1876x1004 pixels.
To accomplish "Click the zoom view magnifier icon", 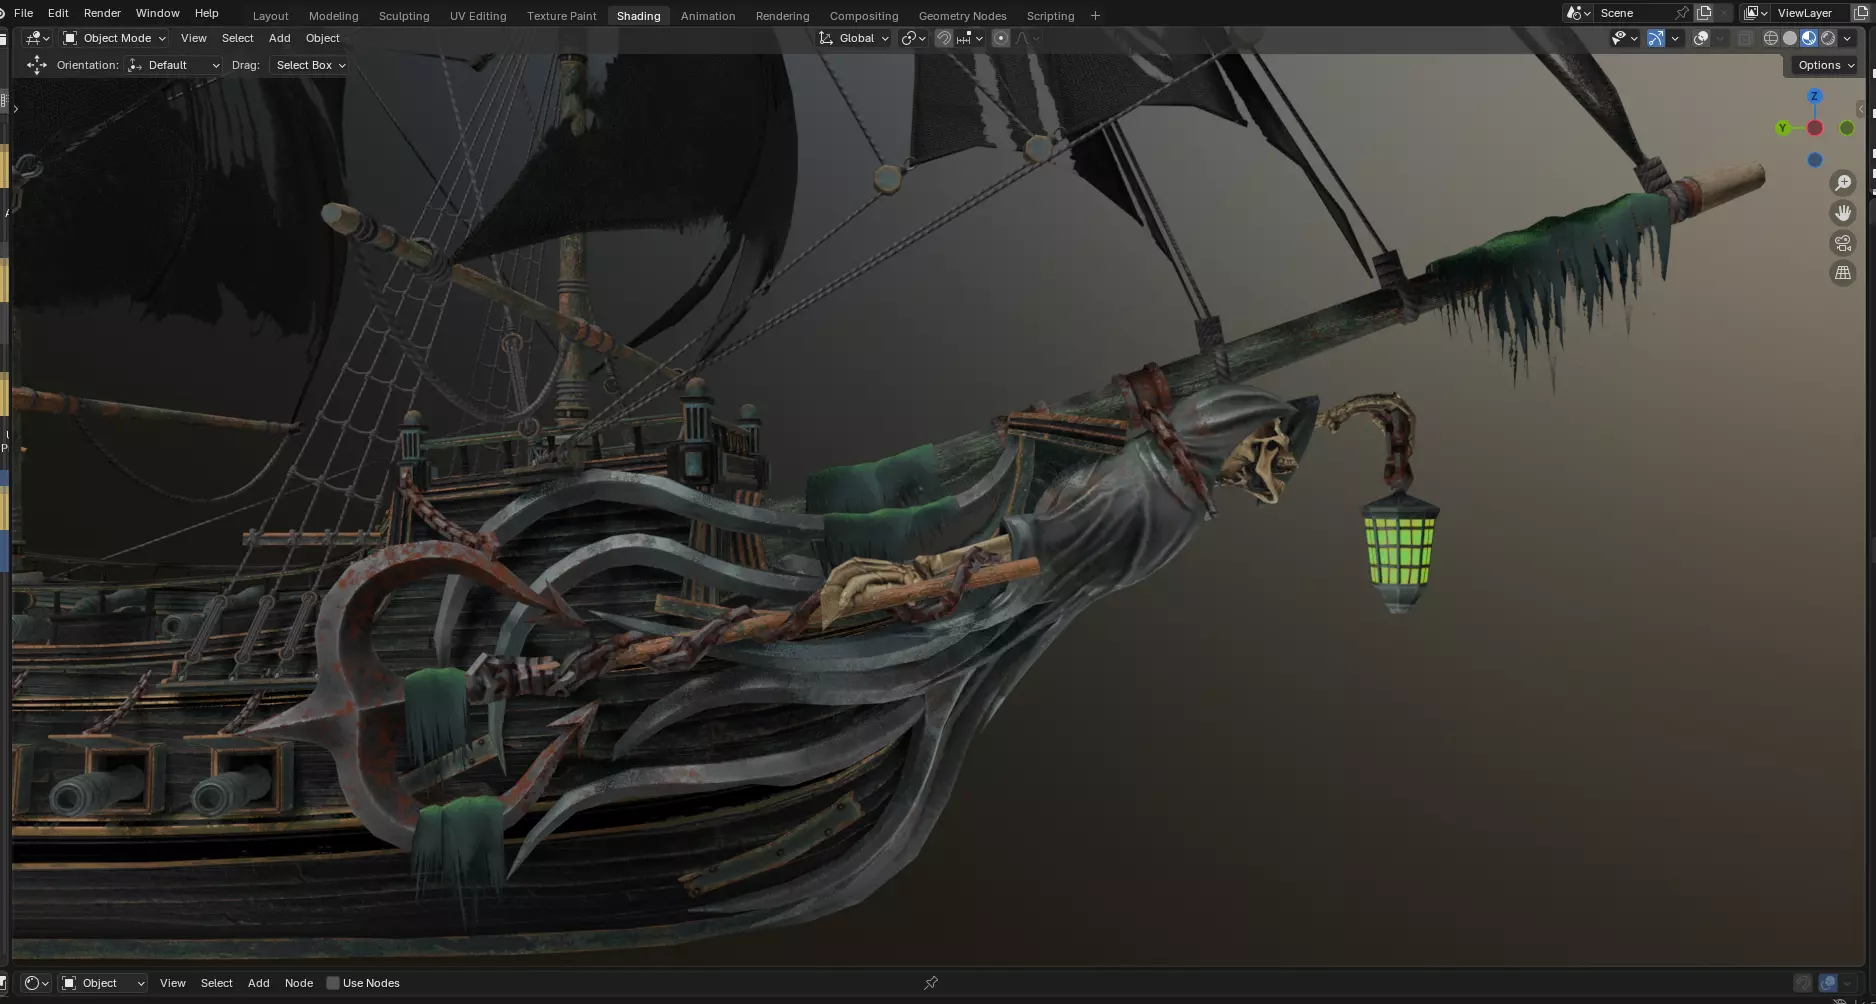I will click(1843, 183).
